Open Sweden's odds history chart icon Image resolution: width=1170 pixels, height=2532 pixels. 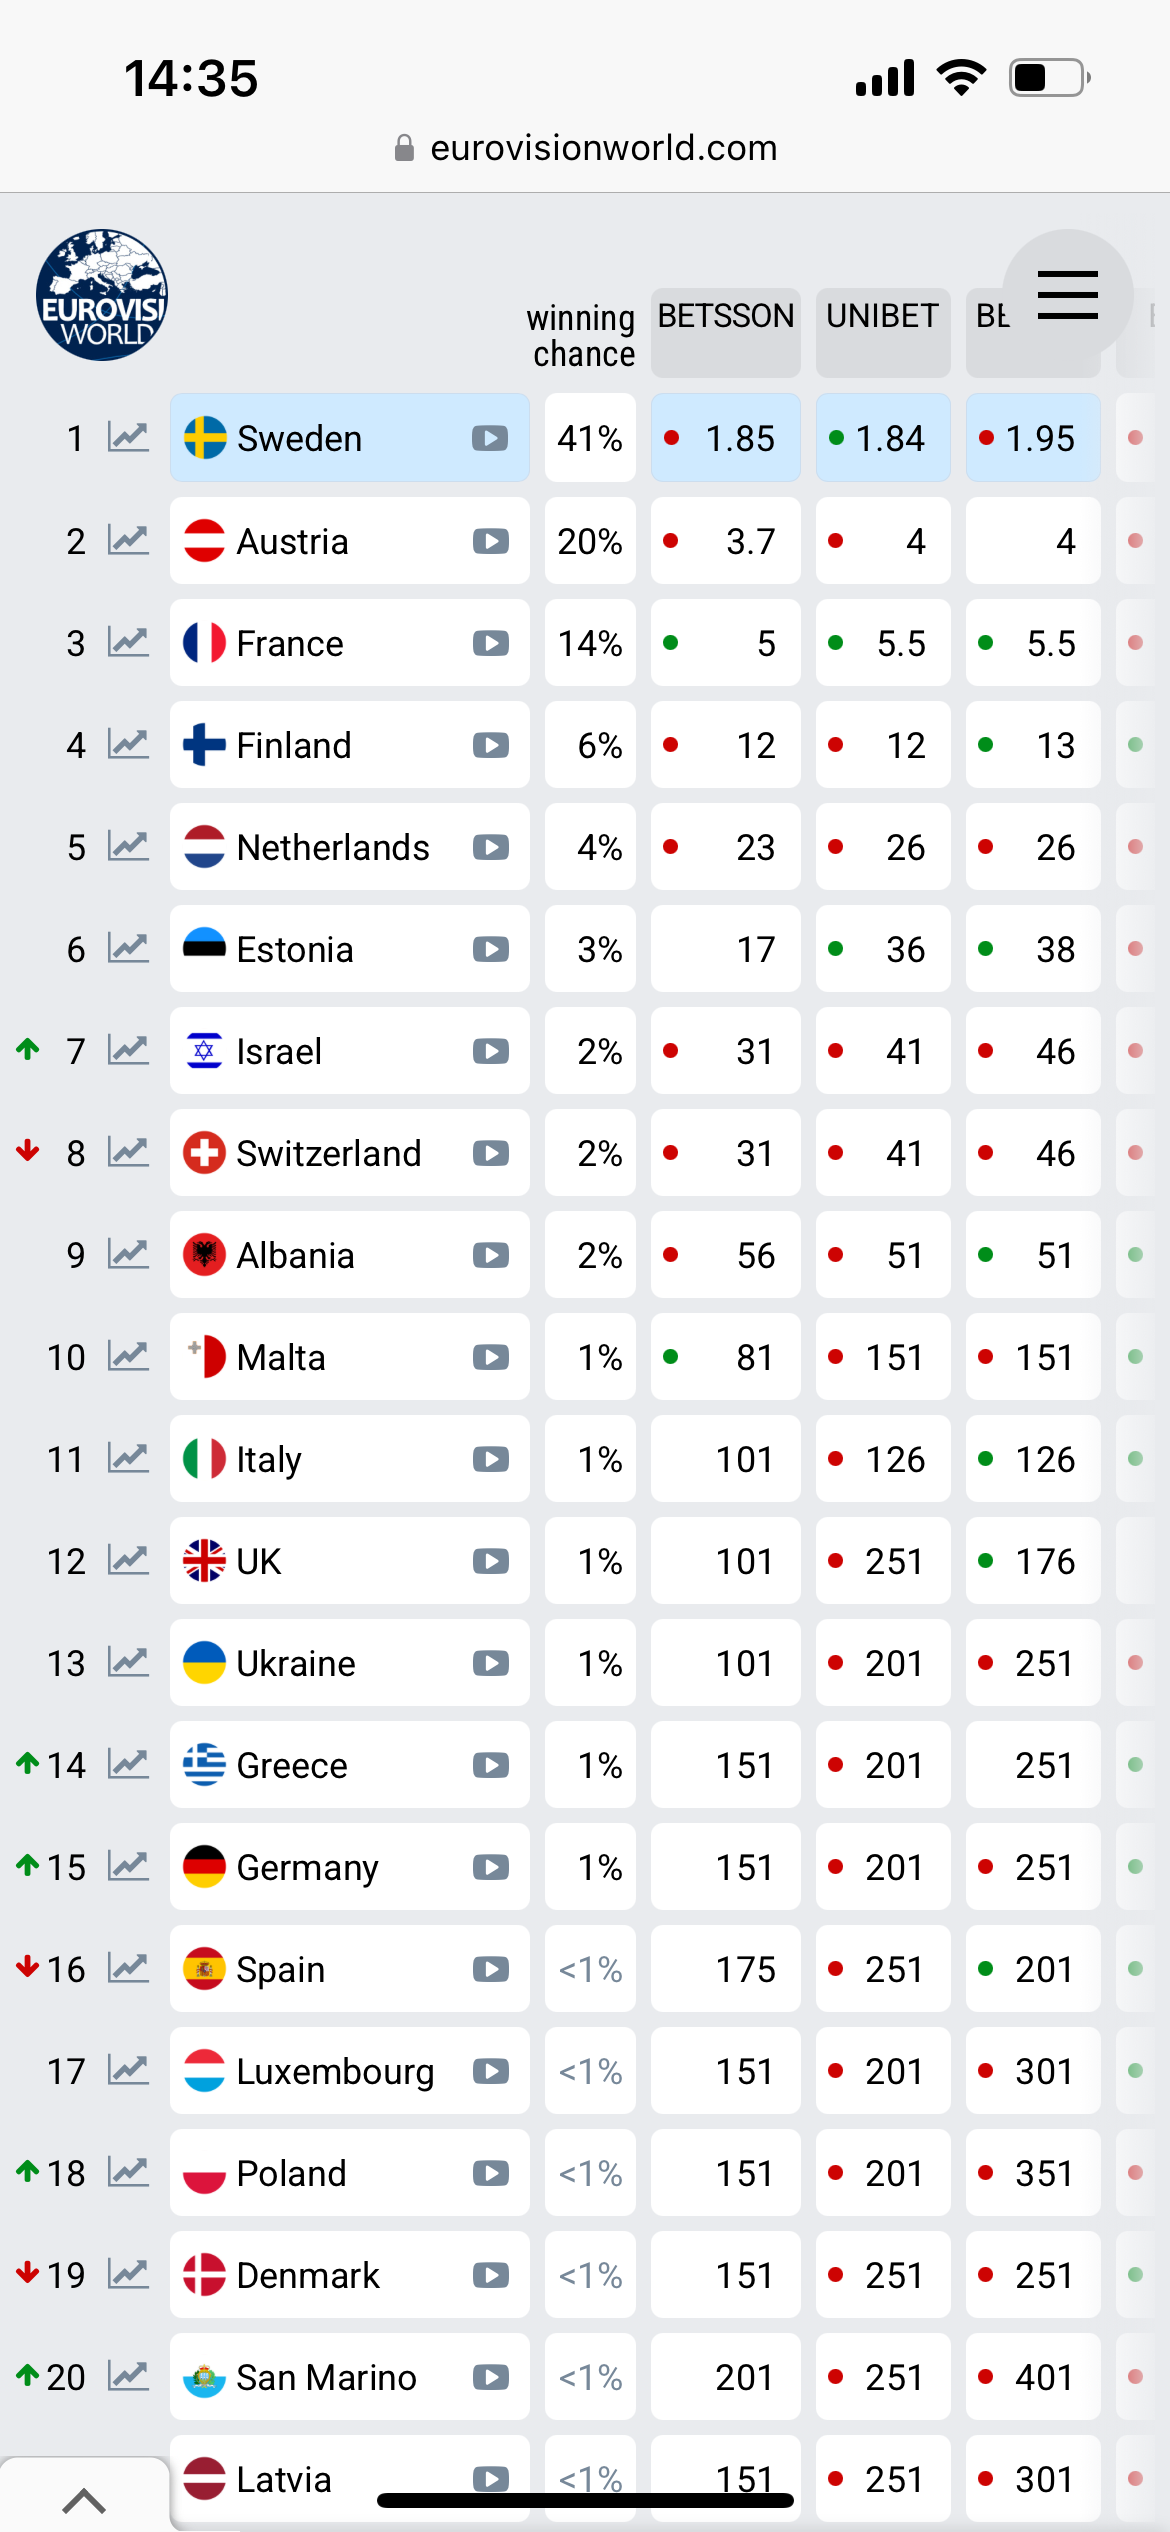[x=128, y=438]
